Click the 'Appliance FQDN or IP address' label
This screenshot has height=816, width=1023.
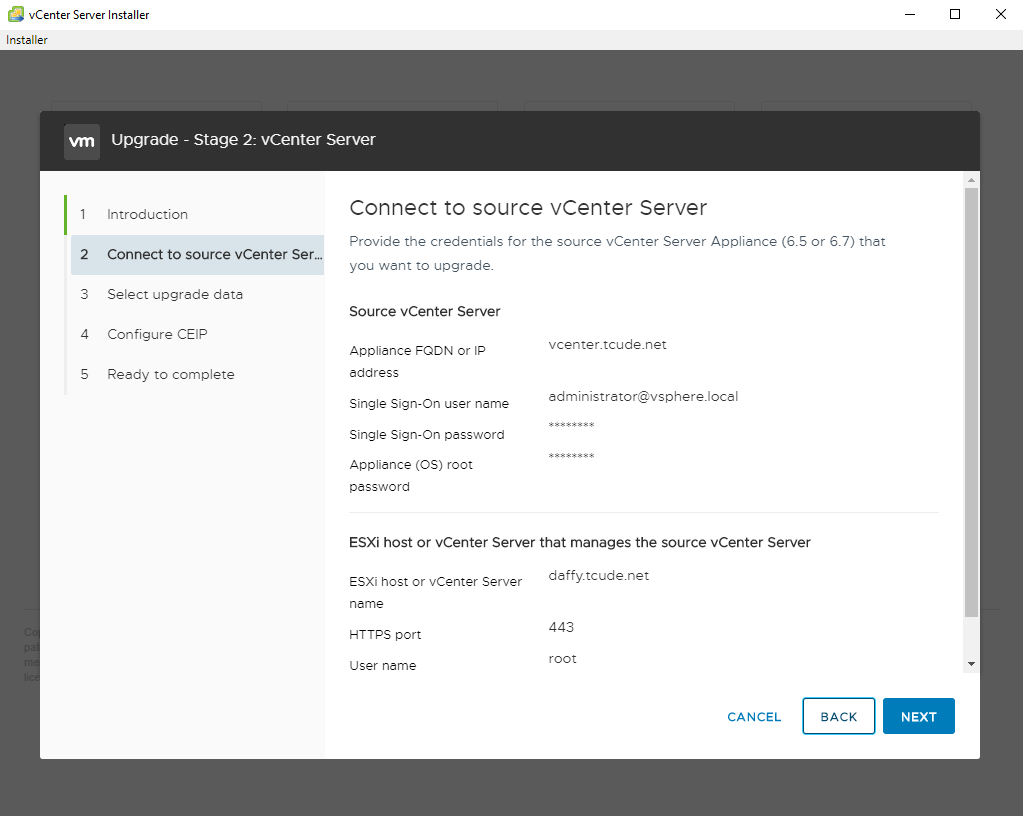pyautogui.click(x=418, y=361)
